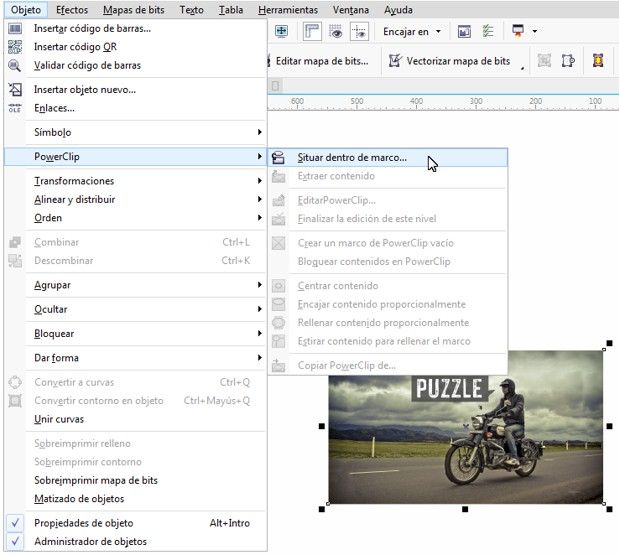The width and height of the screenshot is (619, 555).
Task: Click the Extraer contenido icon
Action: point(278,176)
